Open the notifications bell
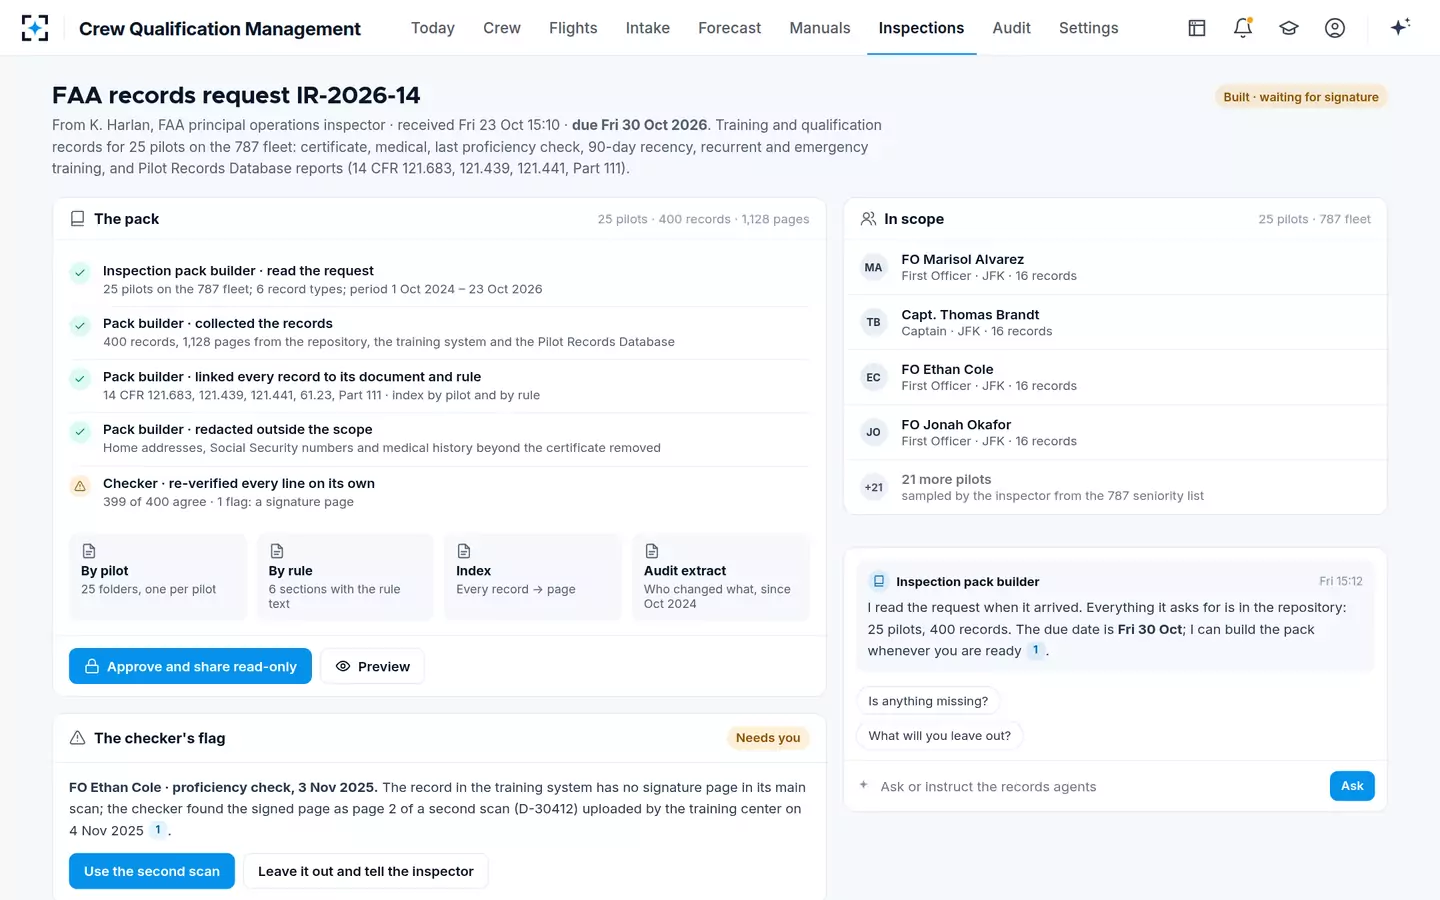 tap(1243, 28)
